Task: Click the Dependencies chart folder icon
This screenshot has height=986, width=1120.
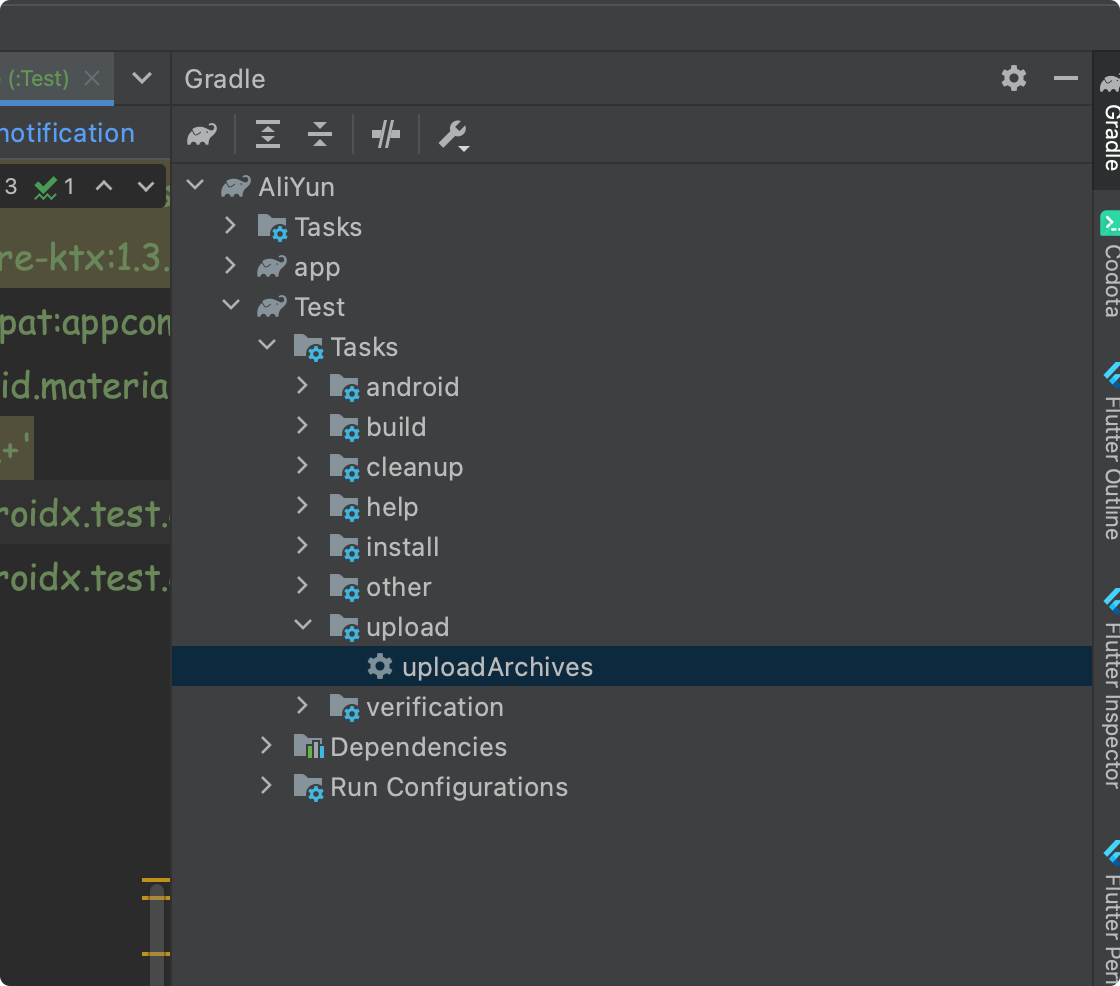Action: [309, 747]
